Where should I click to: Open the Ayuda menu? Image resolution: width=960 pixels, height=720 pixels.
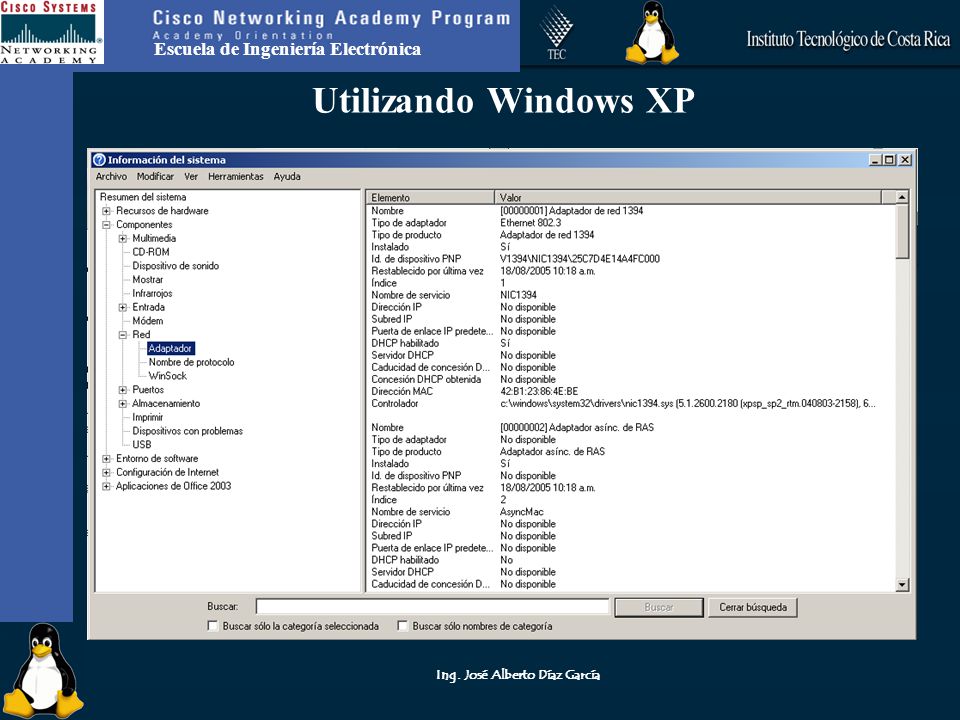tap(287, 176)
